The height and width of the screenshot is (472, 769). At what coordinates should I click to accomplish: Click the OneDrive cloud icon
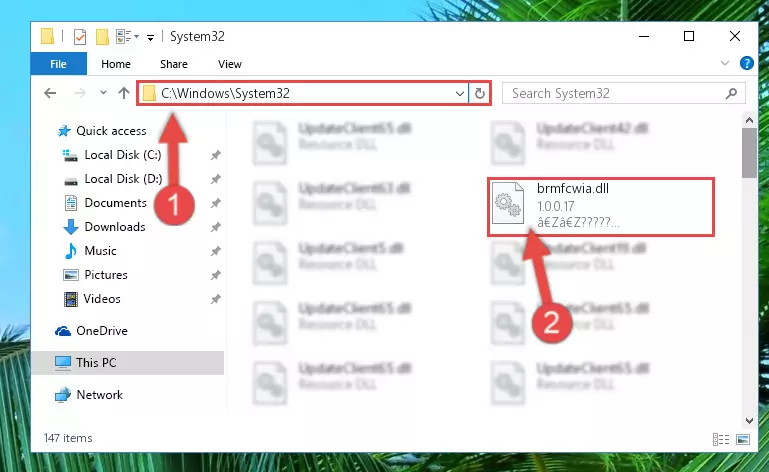63,331
